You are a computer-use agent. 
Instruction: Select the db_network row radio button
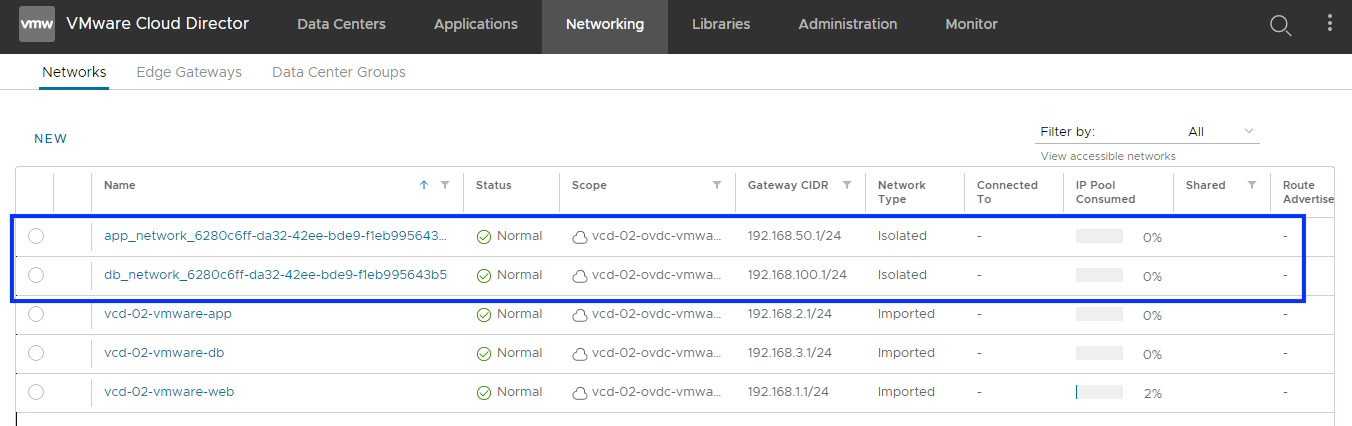click(36, 275)
